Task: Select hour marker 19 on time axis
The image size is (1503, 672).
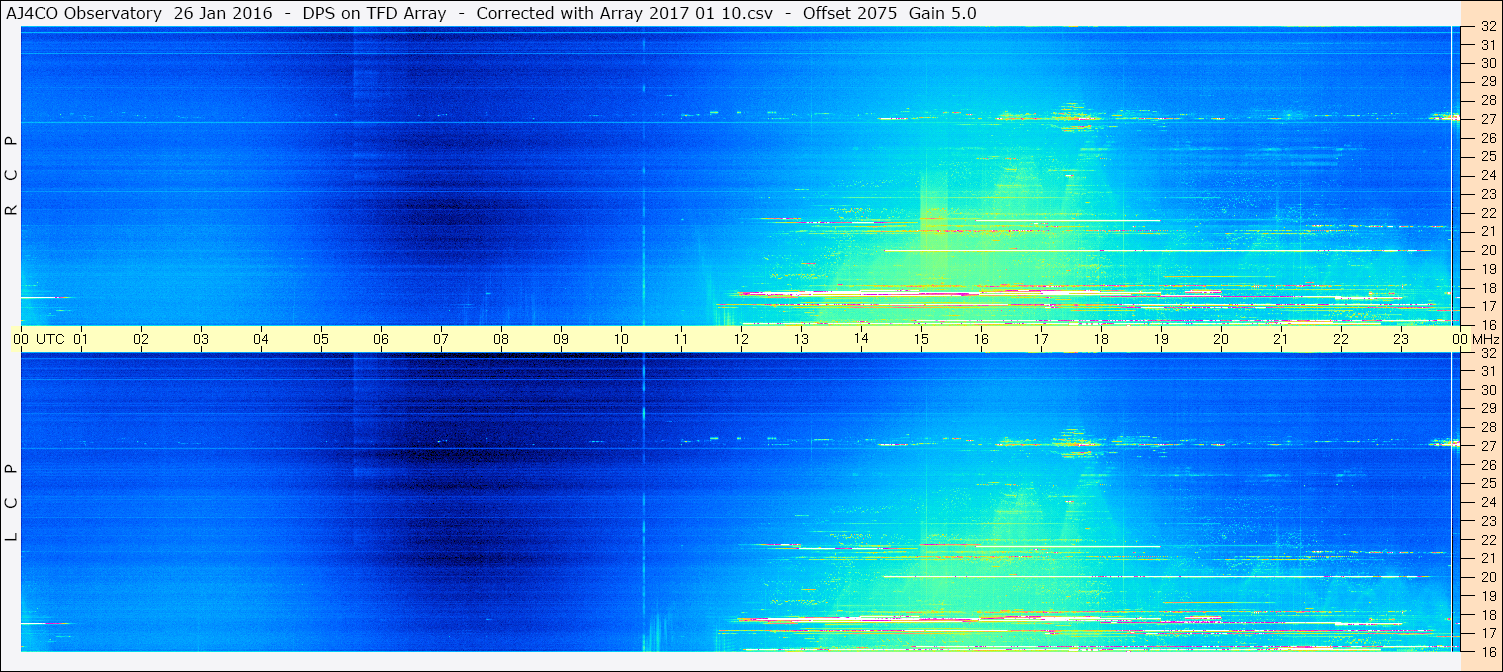Action: (1161, 339)
